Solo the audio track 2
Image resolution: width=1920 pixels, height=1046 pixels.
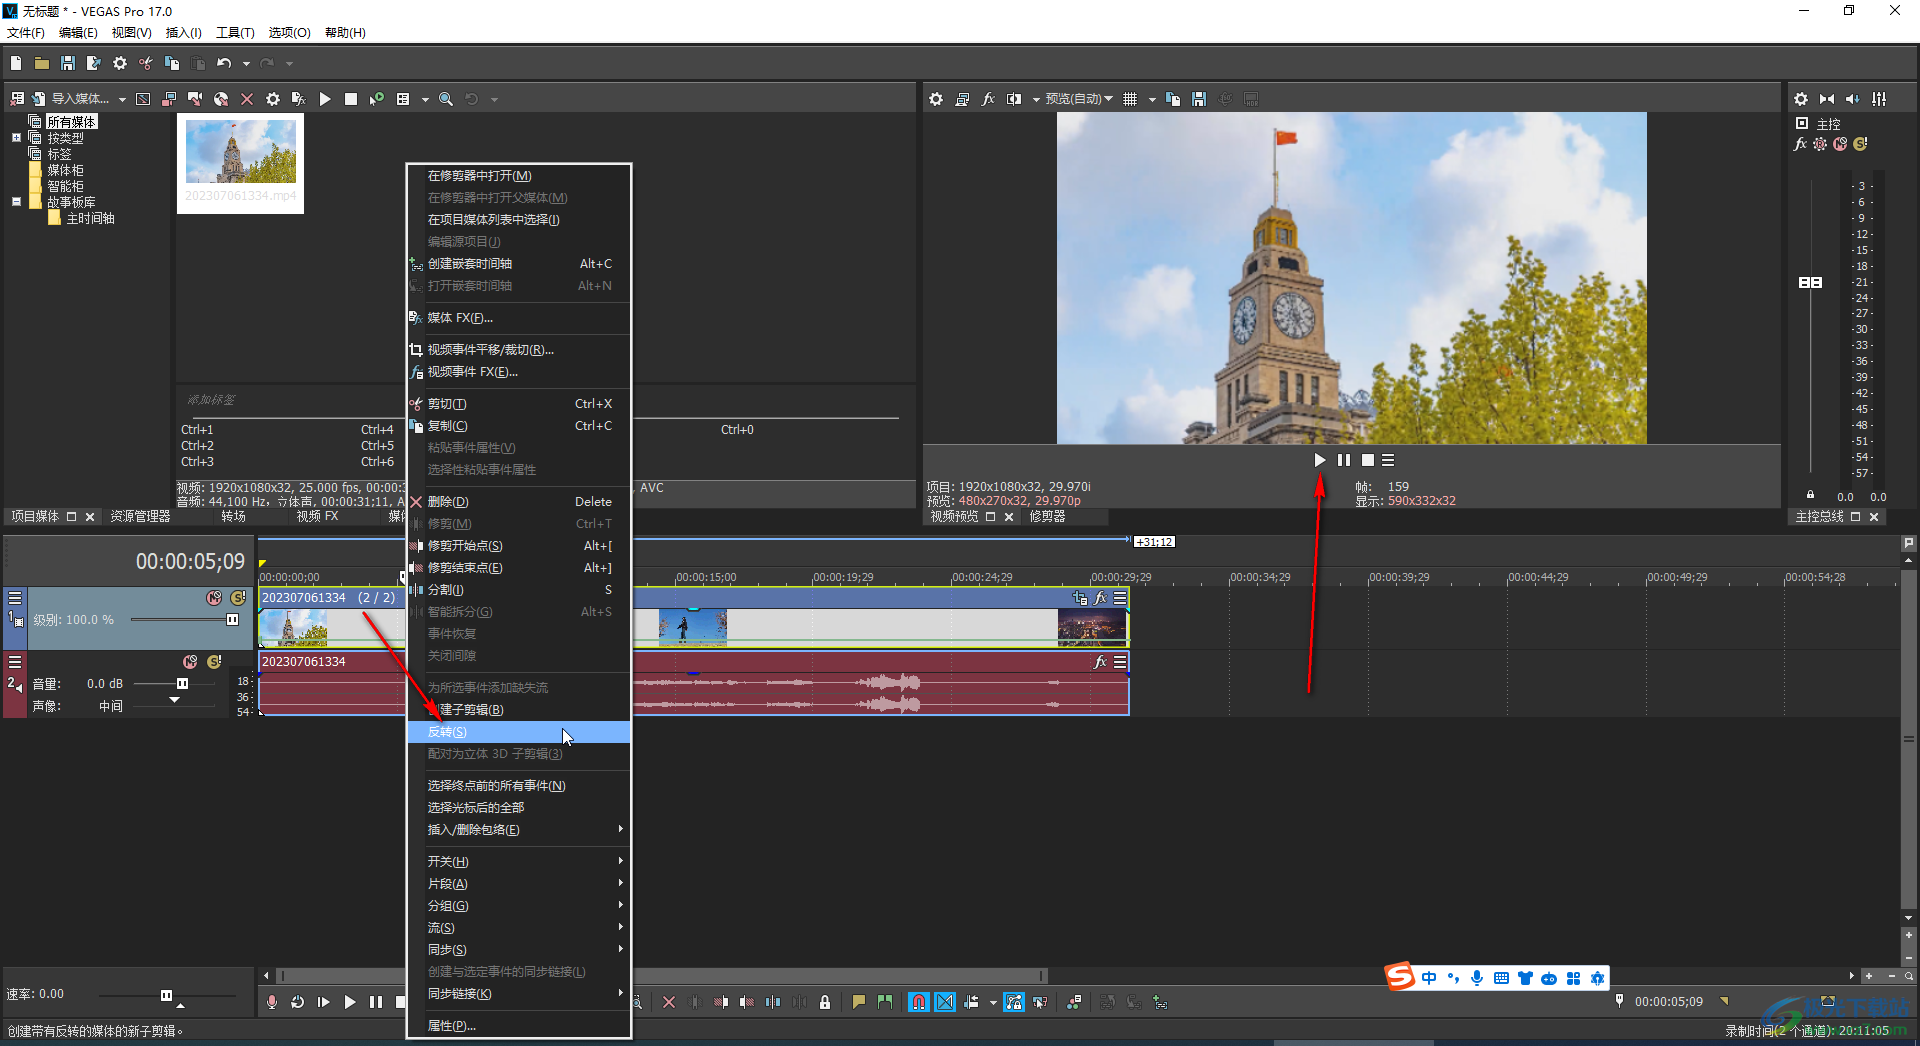(x=214, y=662)
